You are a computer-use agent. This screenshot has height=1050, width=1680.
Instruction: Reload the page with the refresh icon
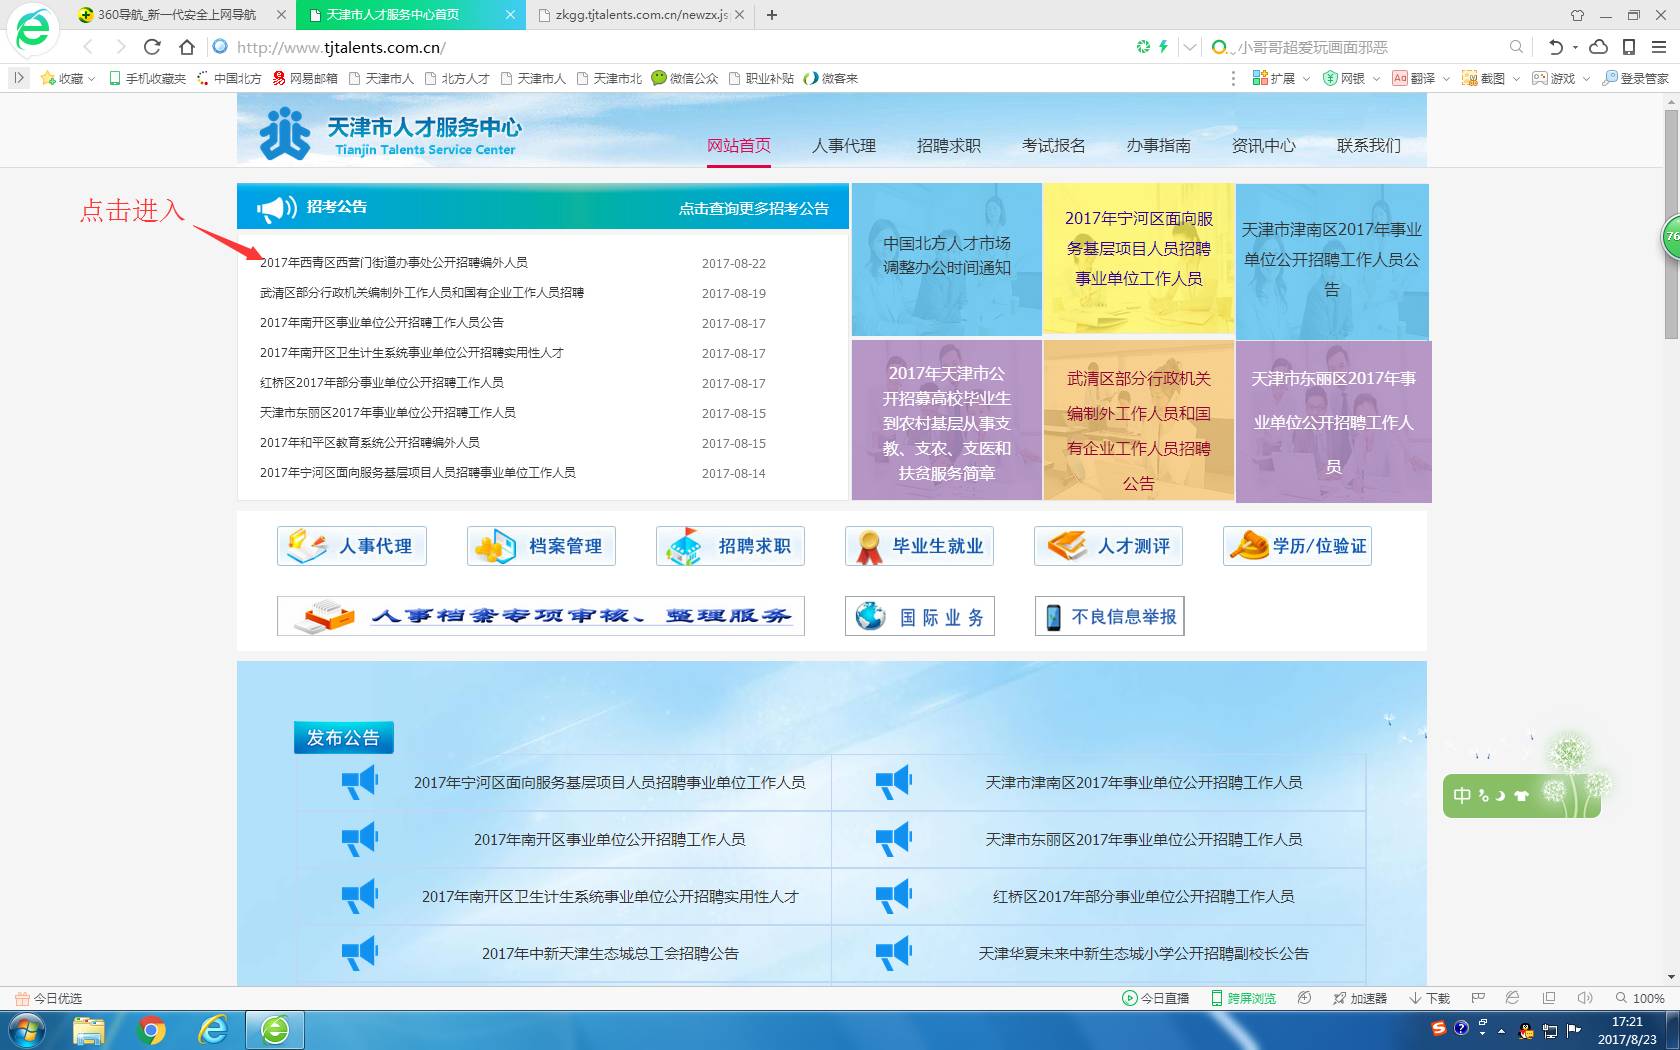(152, 47)
